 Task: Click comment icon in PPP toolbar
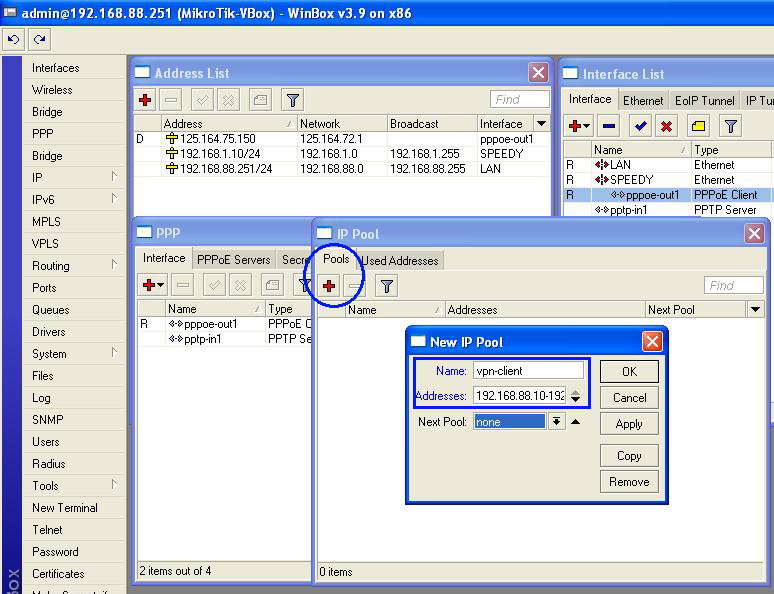click(x=272, y=285)
